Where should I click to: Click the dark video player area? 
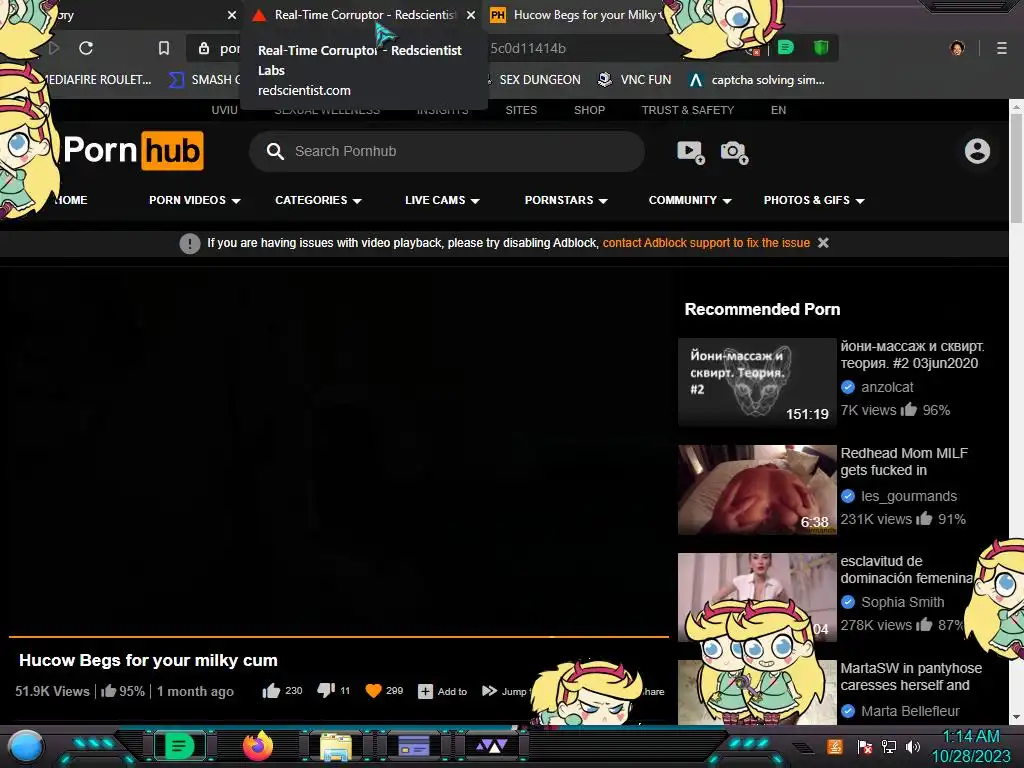coord(338,451)
